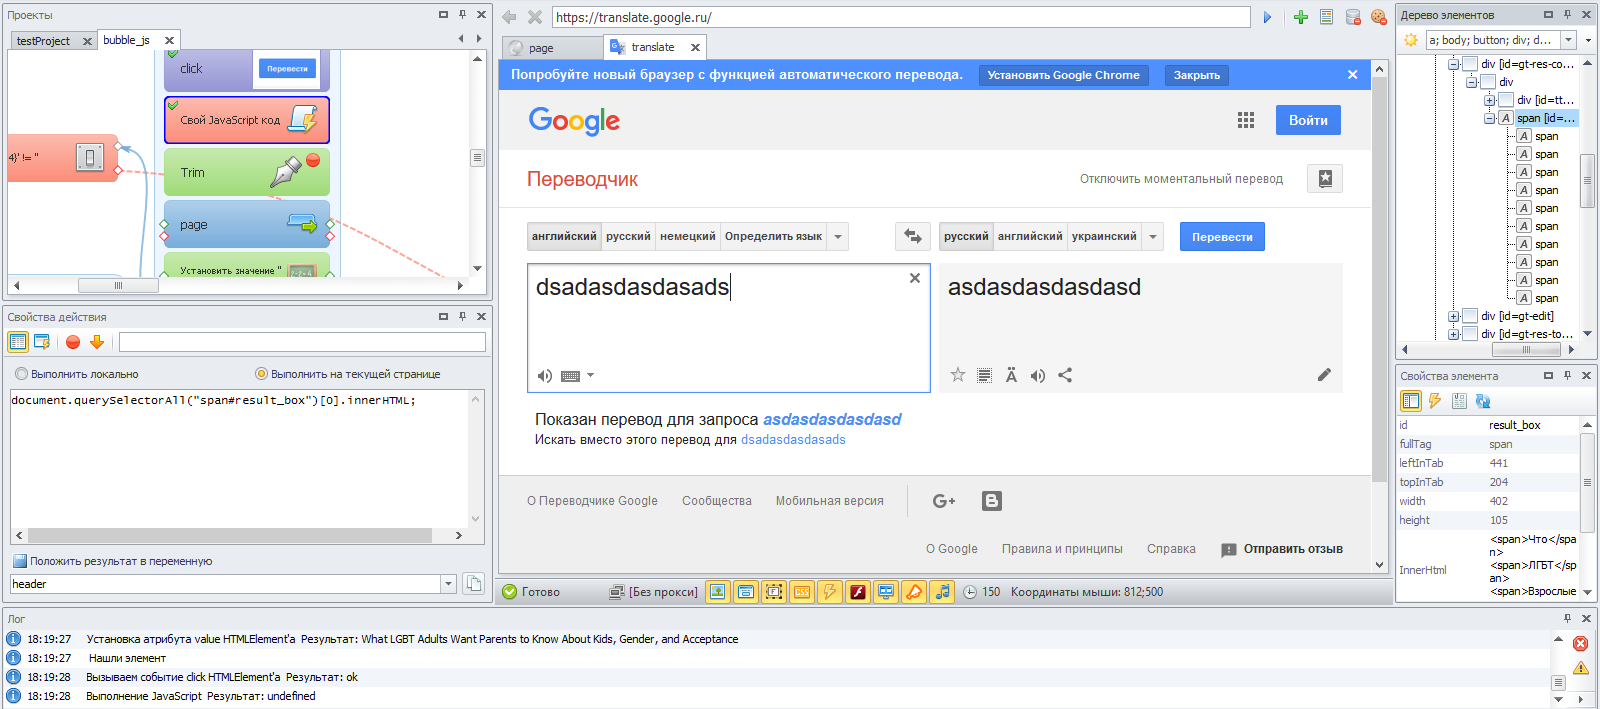
Task: Click the sun filter icon in the element tree
Action: coord(1411,40)
